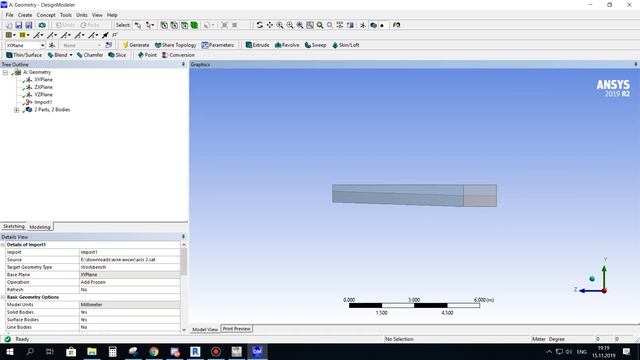640x360 pixels.
Task: Pin the Tree Outline panel
Action: [x=183, y=64]
